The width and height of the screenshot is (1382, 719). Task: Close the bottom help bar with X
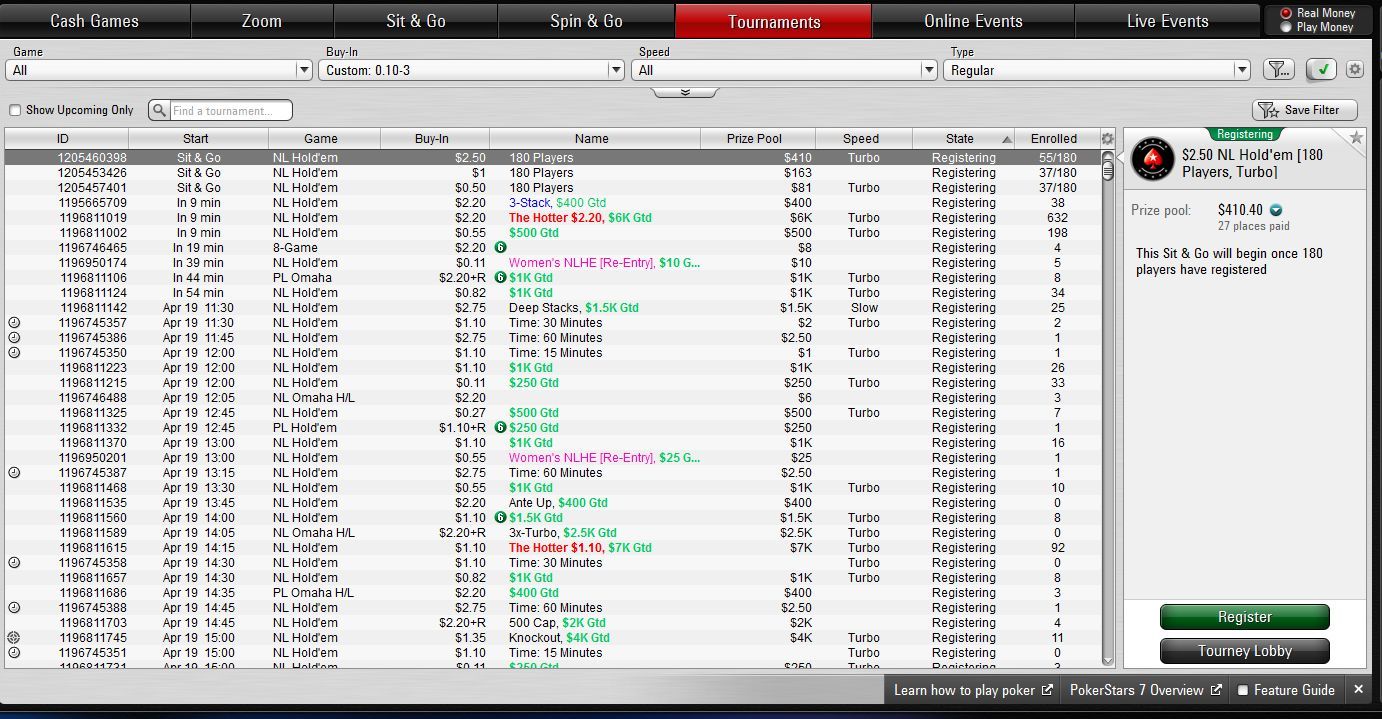1358,690
